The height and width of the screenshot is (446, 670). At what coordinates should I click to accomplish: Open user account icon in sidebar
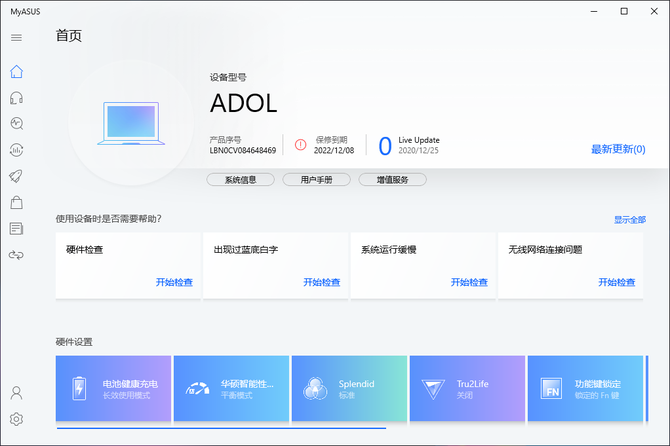[16, 393]
